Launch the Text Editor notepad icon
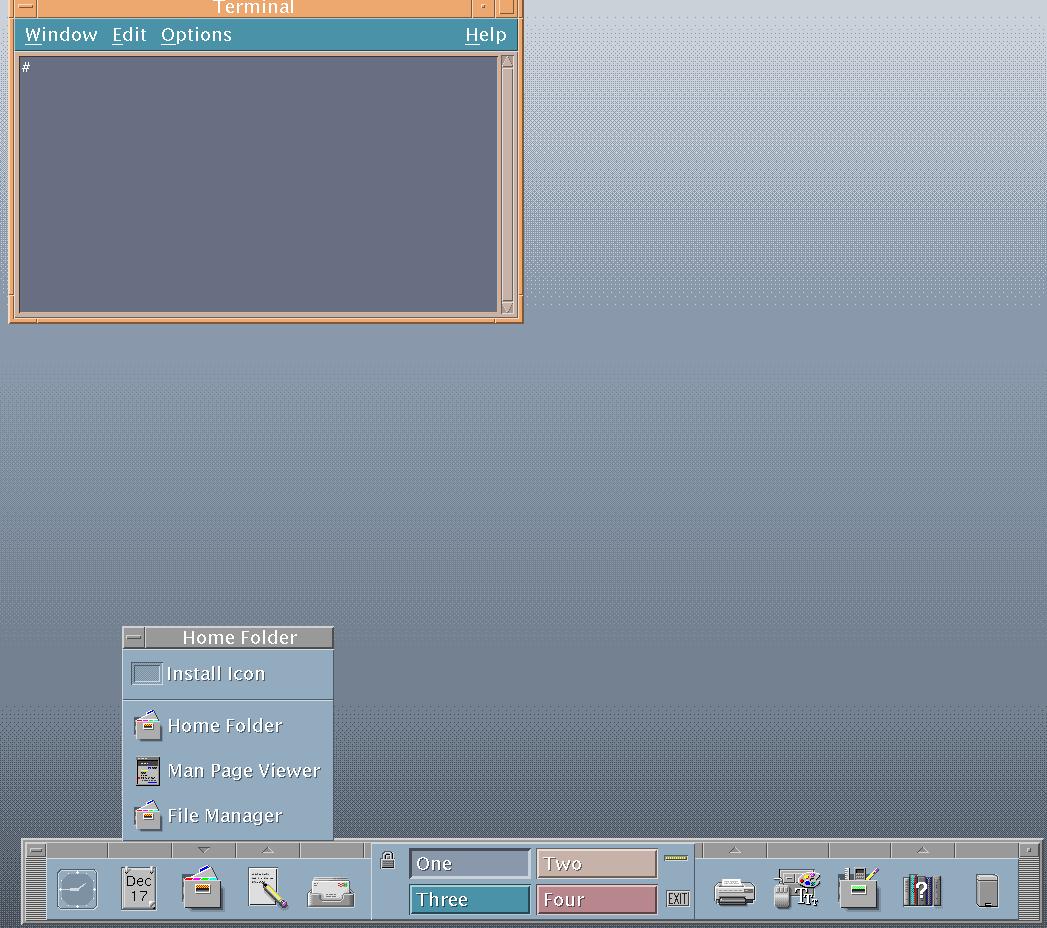The image size is (1047, 928). (x=267, y=888)
